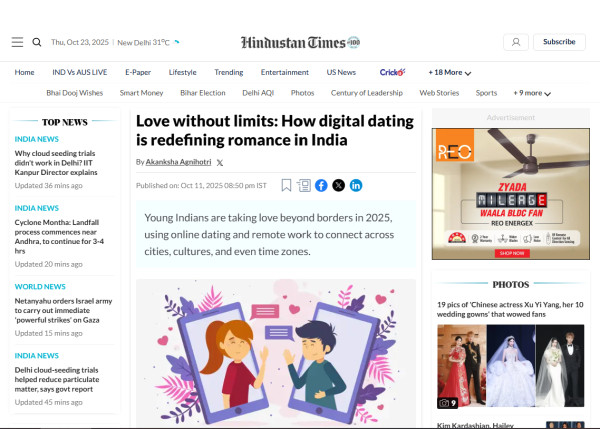Expand the '+9 more' topics dropdown
Screen dimensions: 600x429
click(531, 93)
